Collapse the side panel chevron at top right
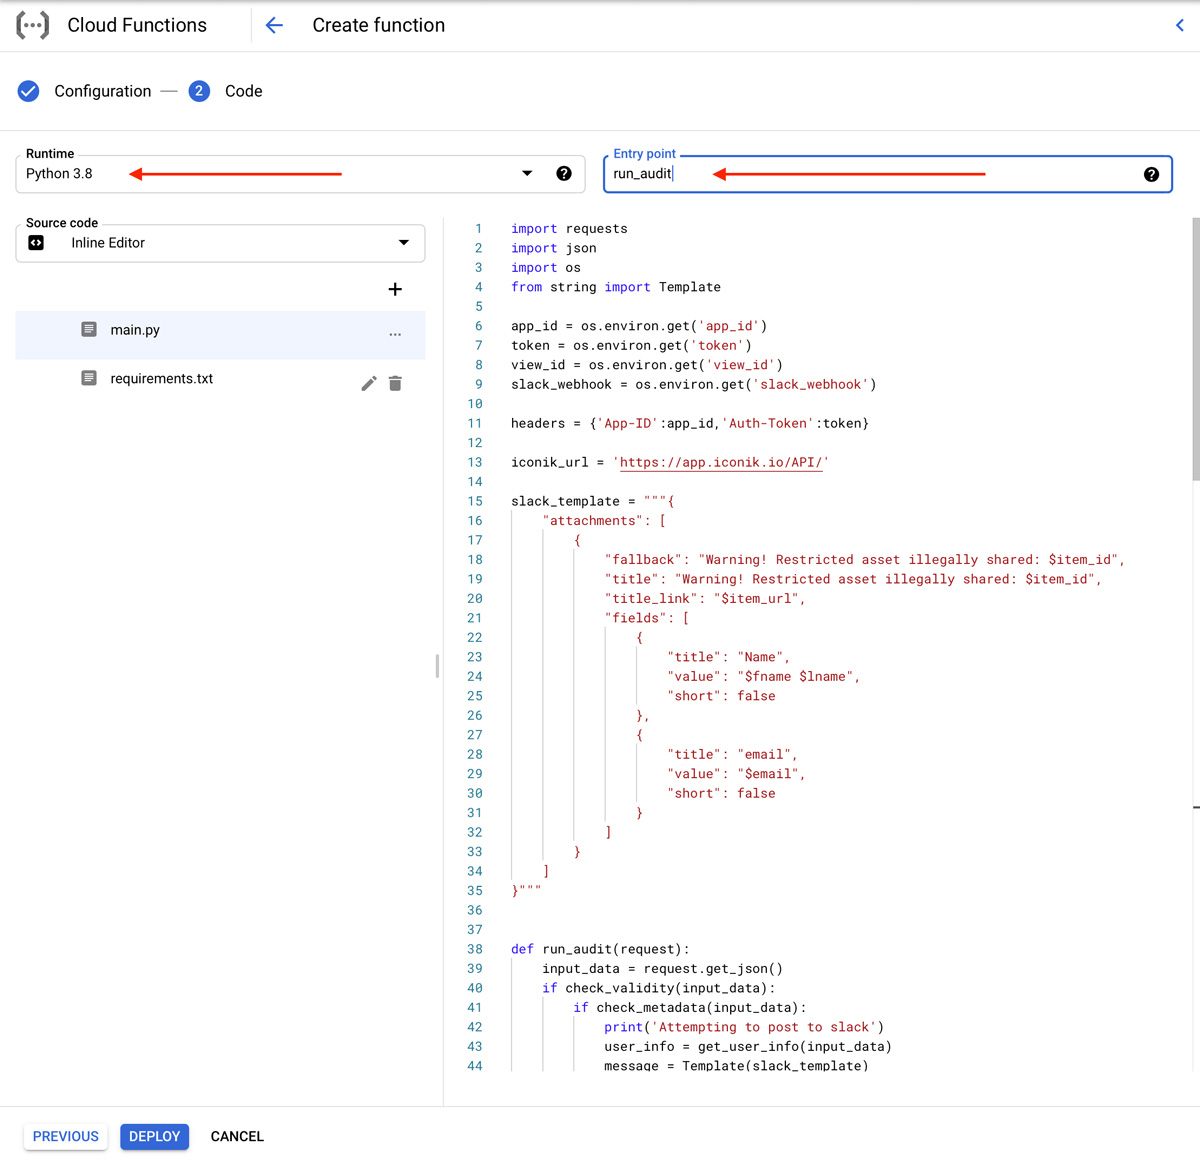This screenshot has height=1162, width=1200. click(x=1179, y=25)
